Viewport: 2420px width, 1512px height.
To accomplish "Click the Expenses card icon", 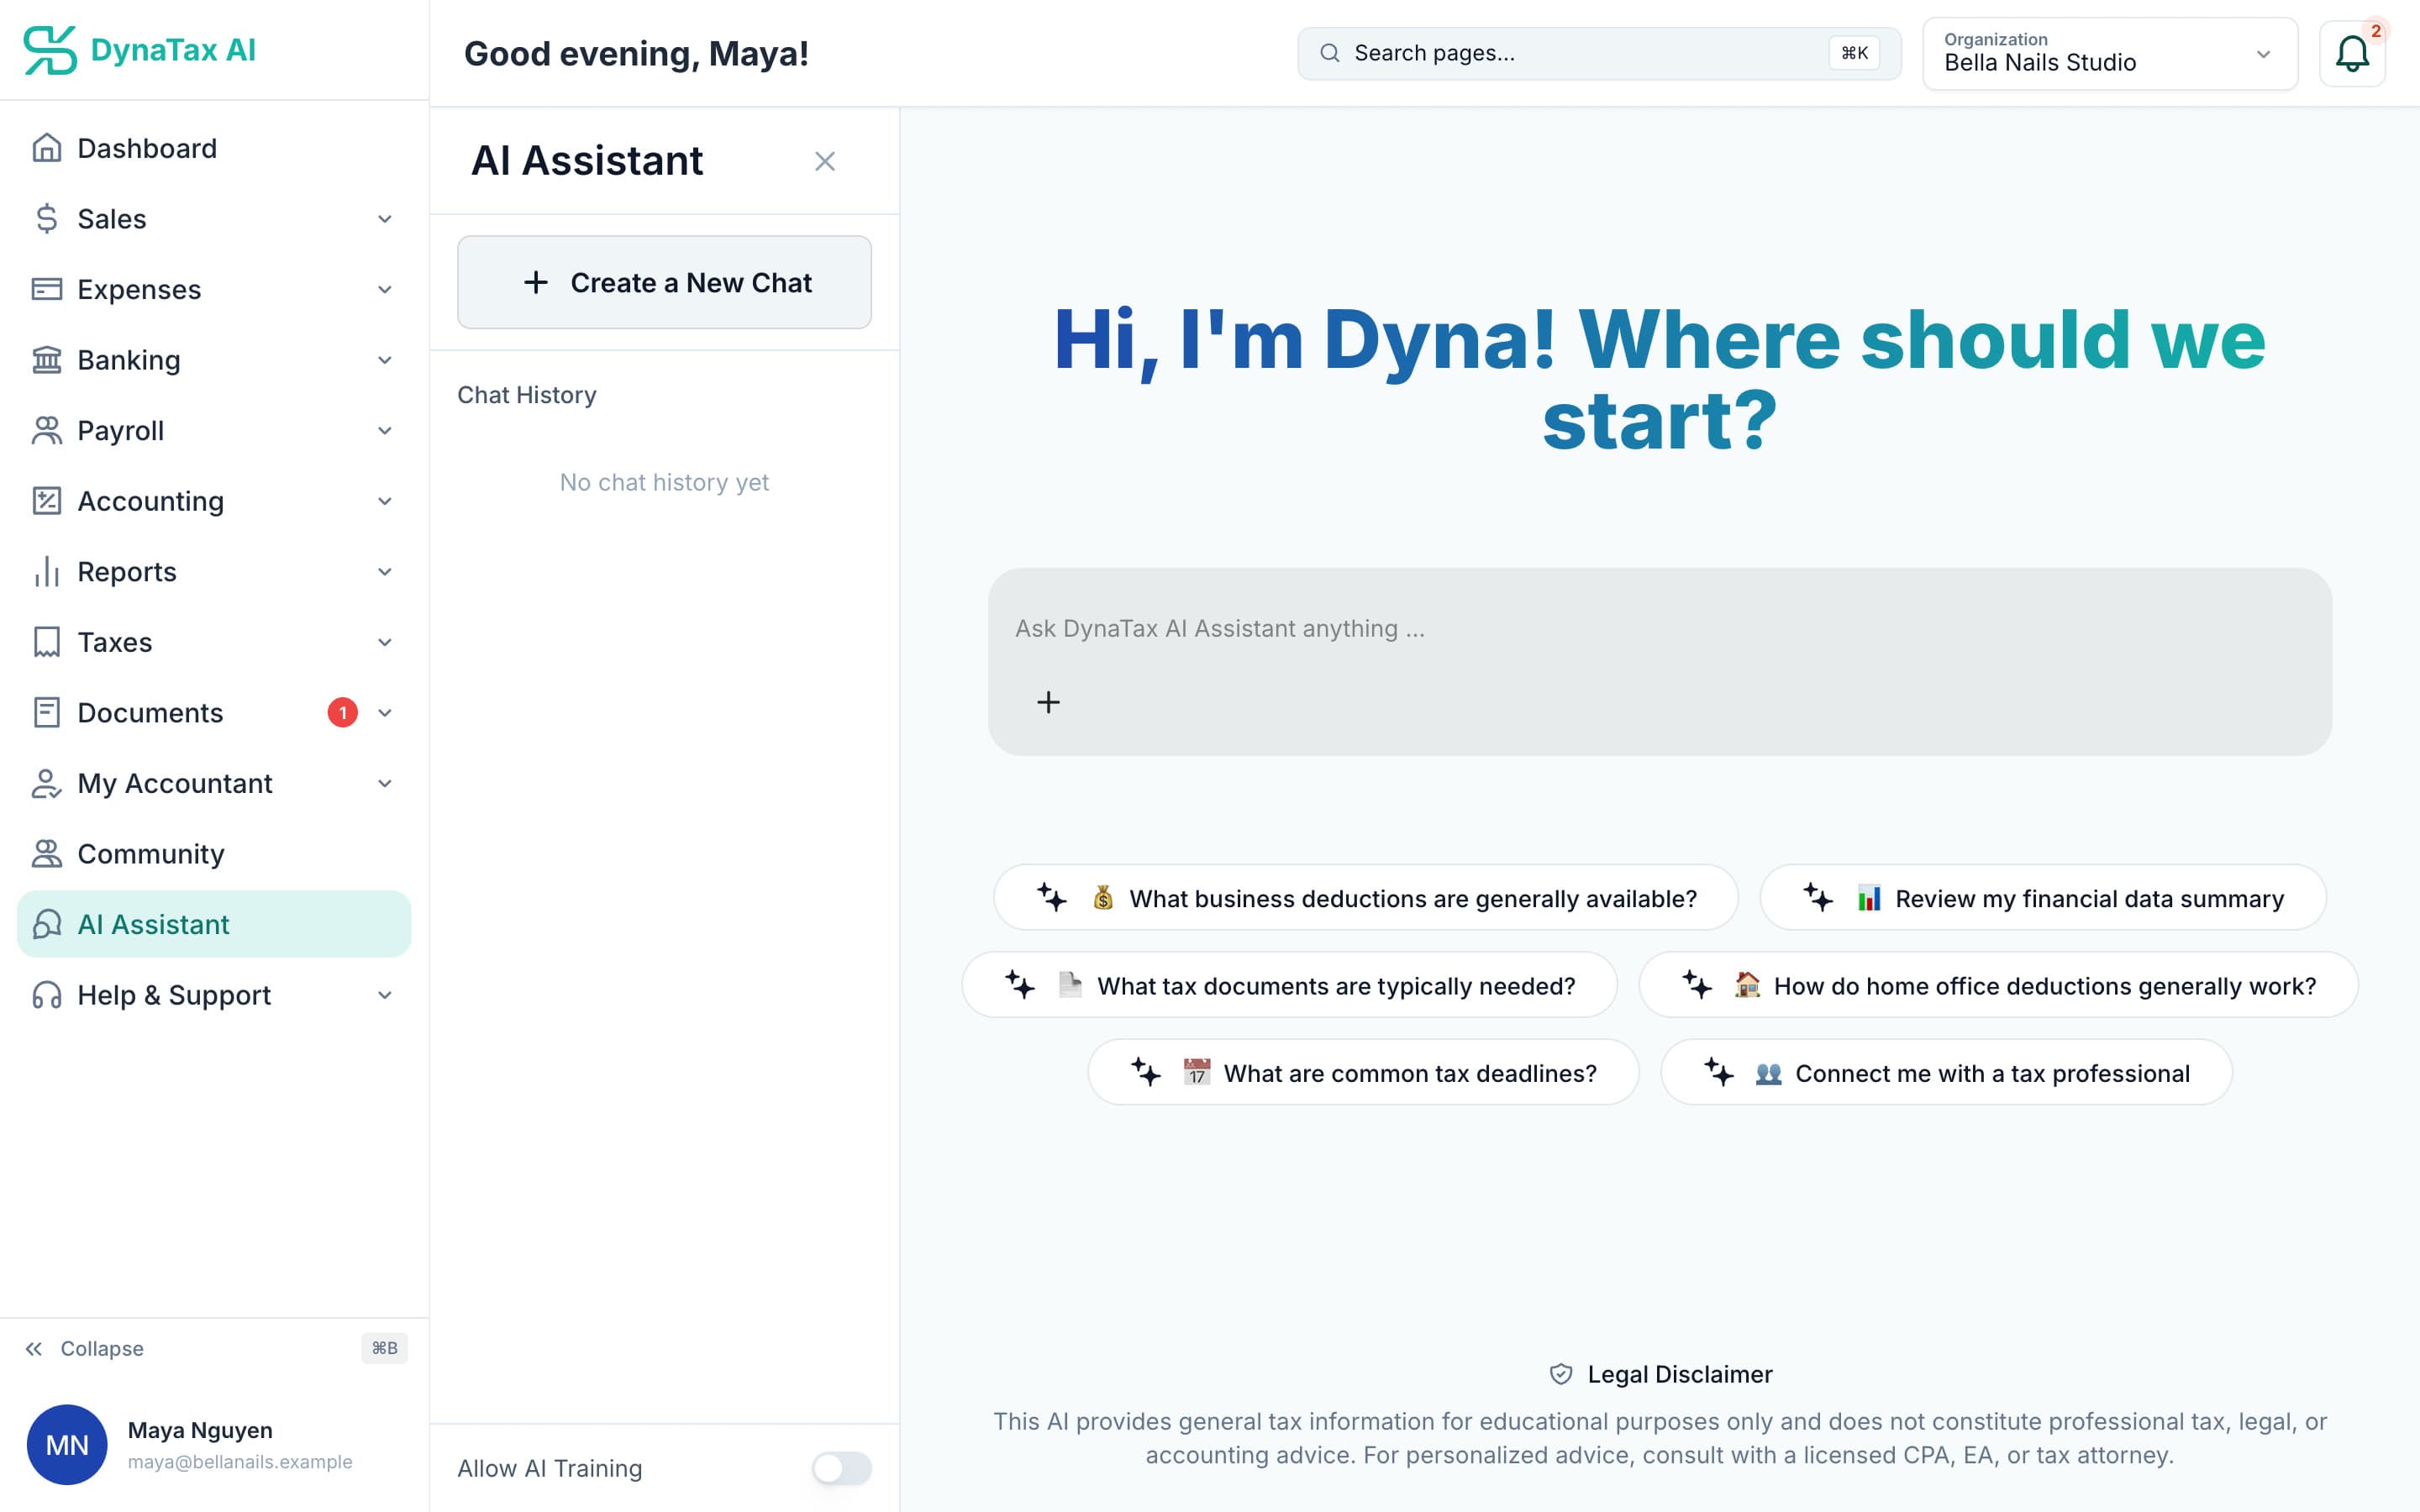I will click(x=46, y=289).
